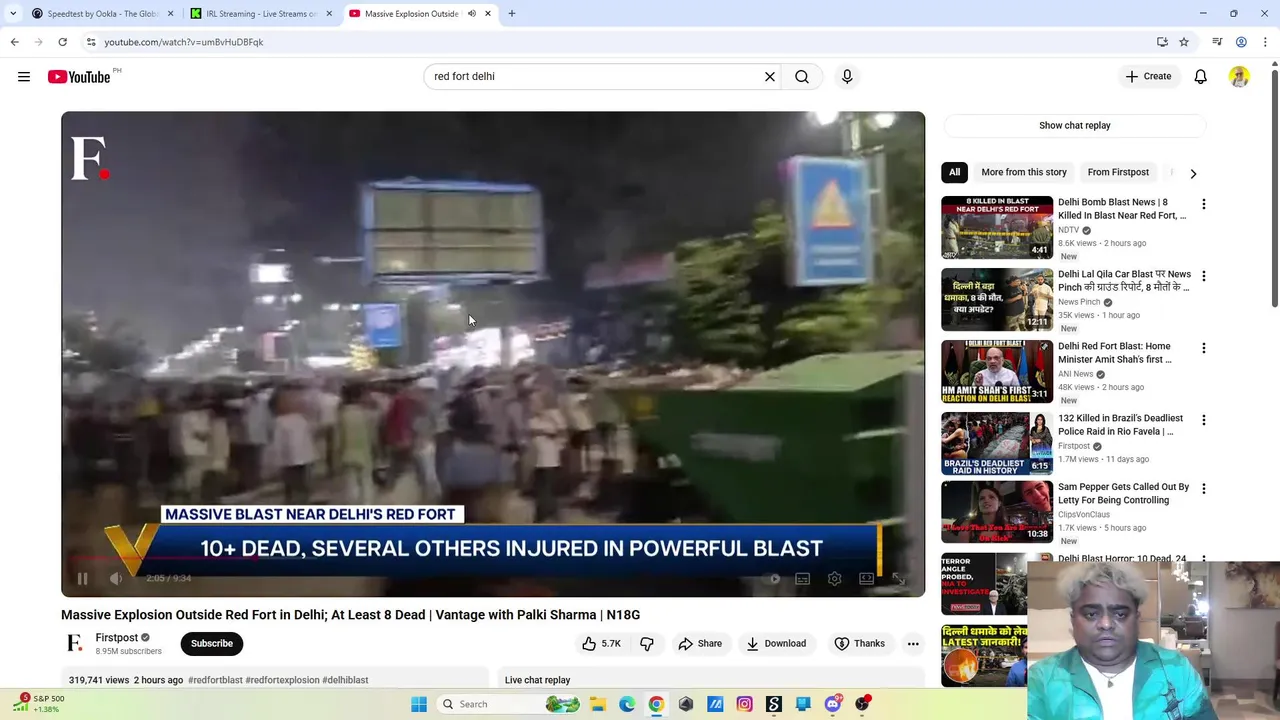This screenshot has width=1280, height=720.
Task: Open the video player settings gear
Action: coord(835,578)
